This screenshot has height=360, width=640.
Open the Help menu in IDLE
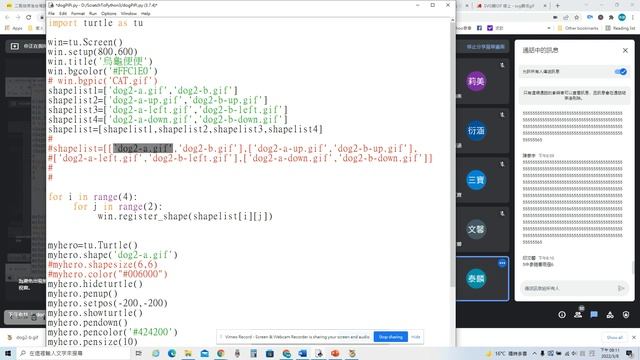(146, 13)
